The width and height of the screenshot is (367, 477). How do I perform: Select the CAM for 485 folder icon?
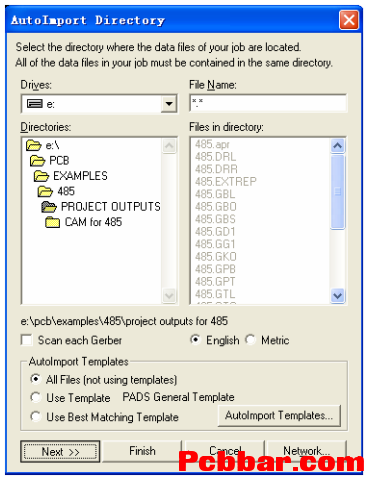(x=53, y=222)
